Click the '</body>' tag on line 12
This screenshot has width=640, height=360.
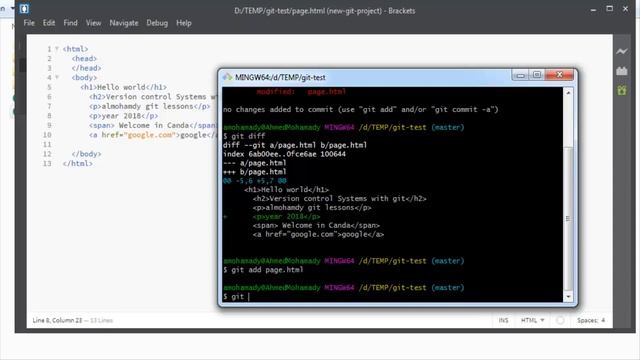[x=87, y=154]
